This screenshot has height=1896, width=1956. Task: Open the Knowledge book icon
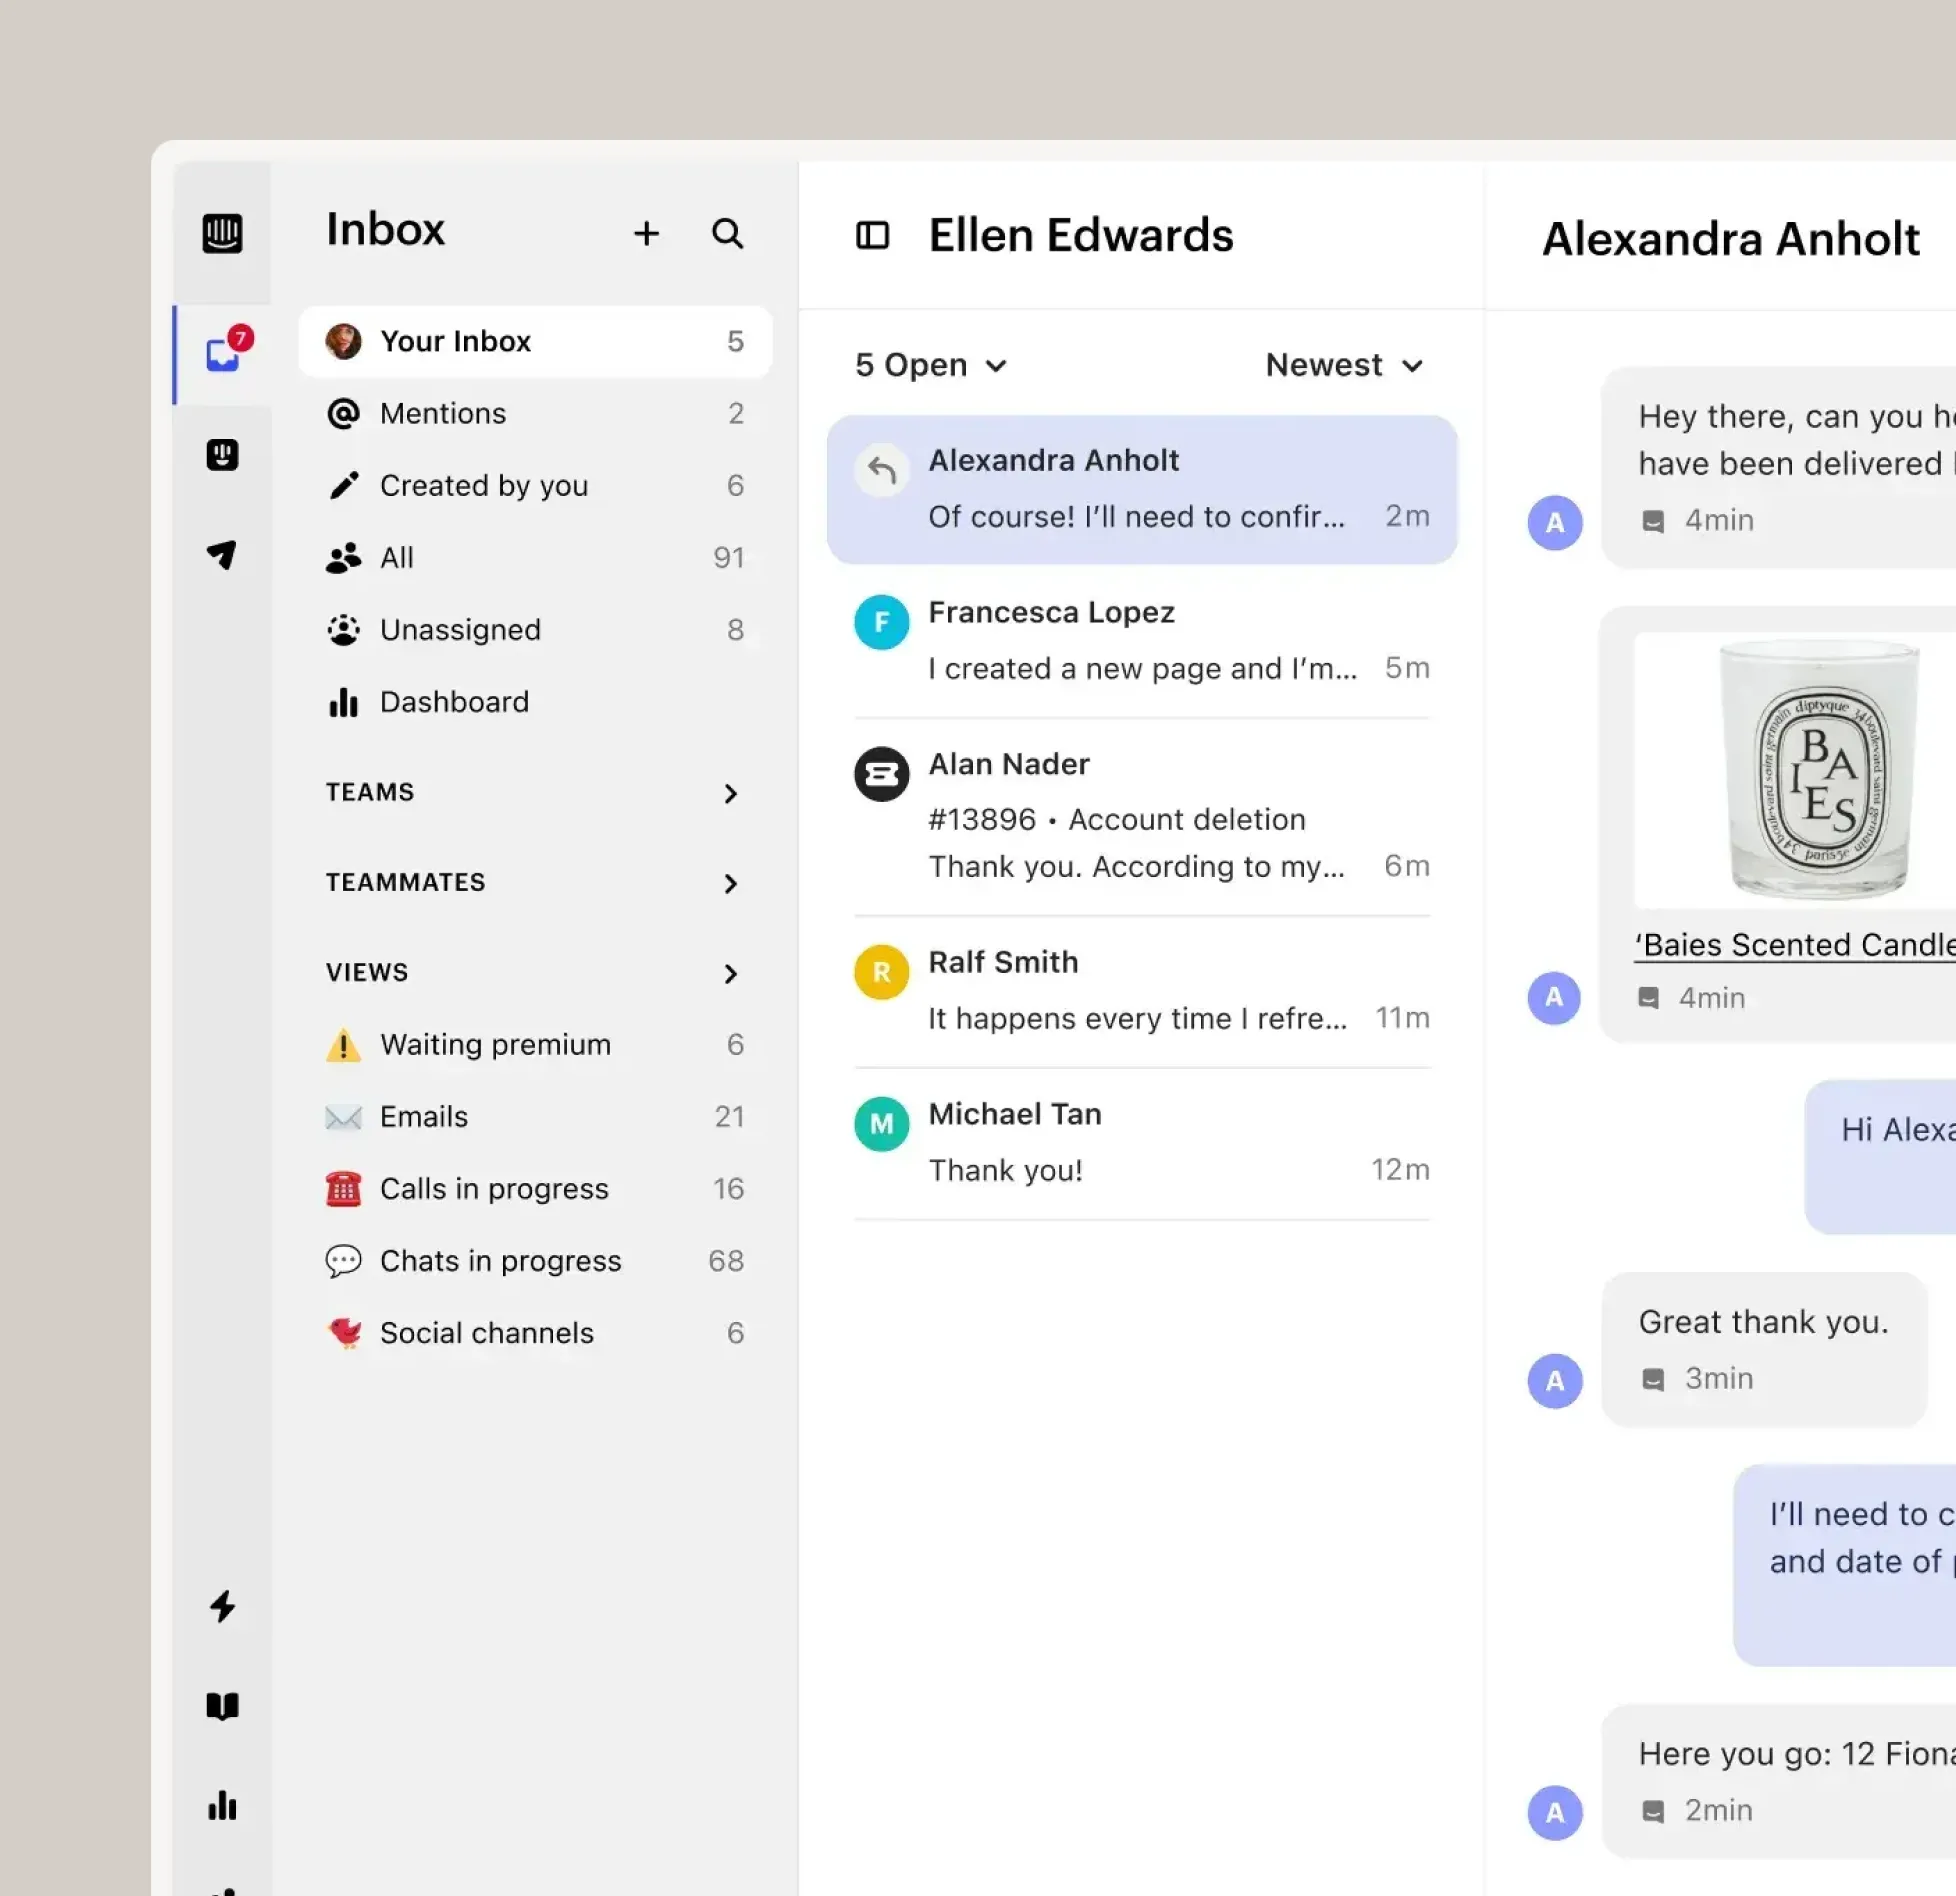point(222,1706)
